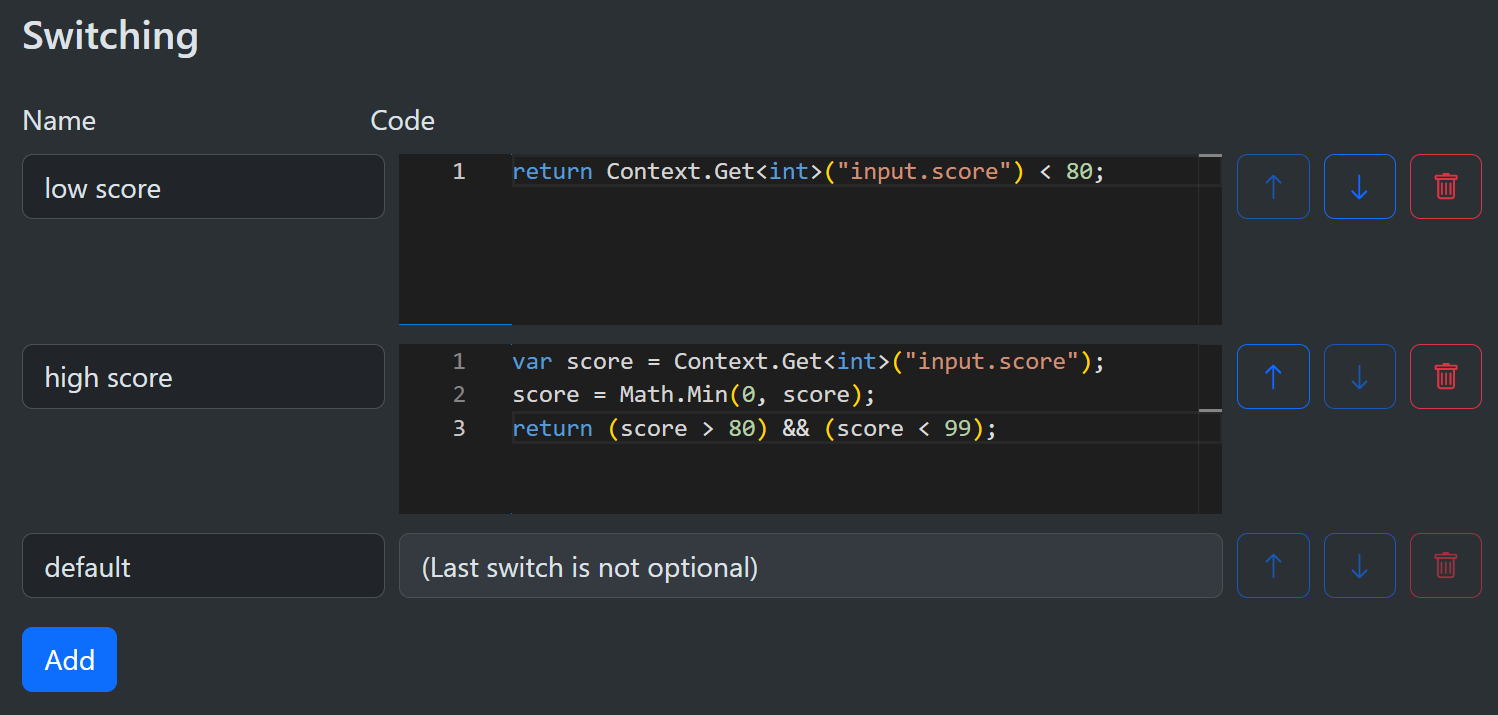Click the default switch trash icon

coord(1445,566)
